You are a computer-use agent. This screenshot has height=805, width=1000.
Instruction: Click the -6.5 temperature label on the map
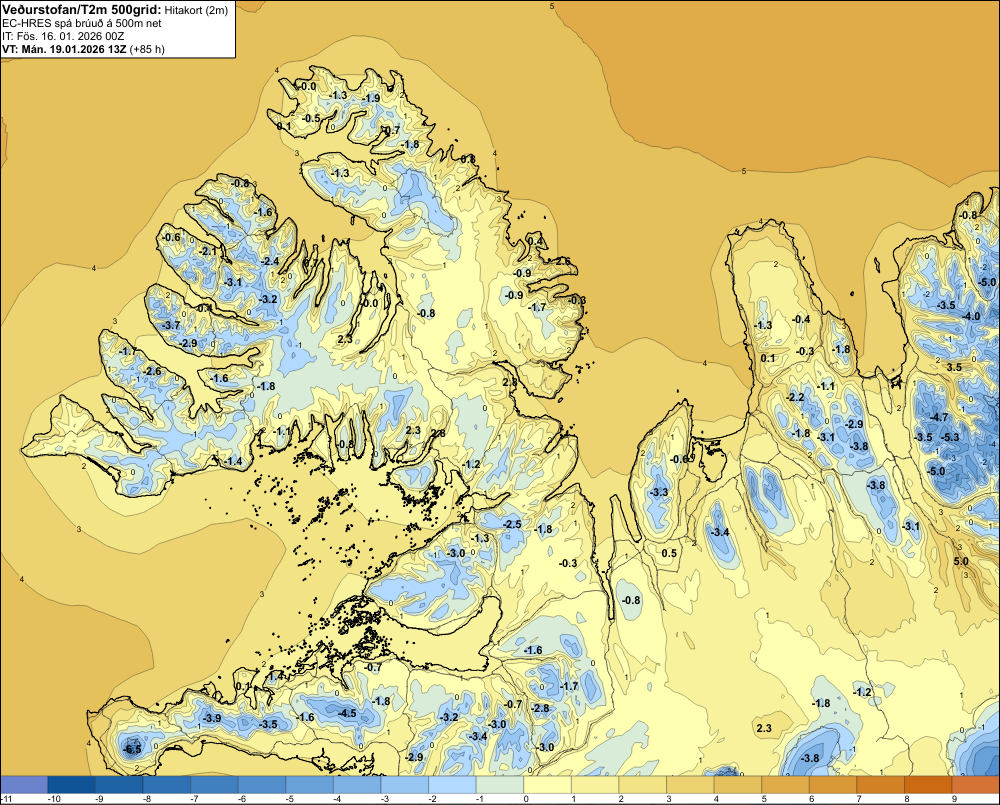click(x=132, y=749)
